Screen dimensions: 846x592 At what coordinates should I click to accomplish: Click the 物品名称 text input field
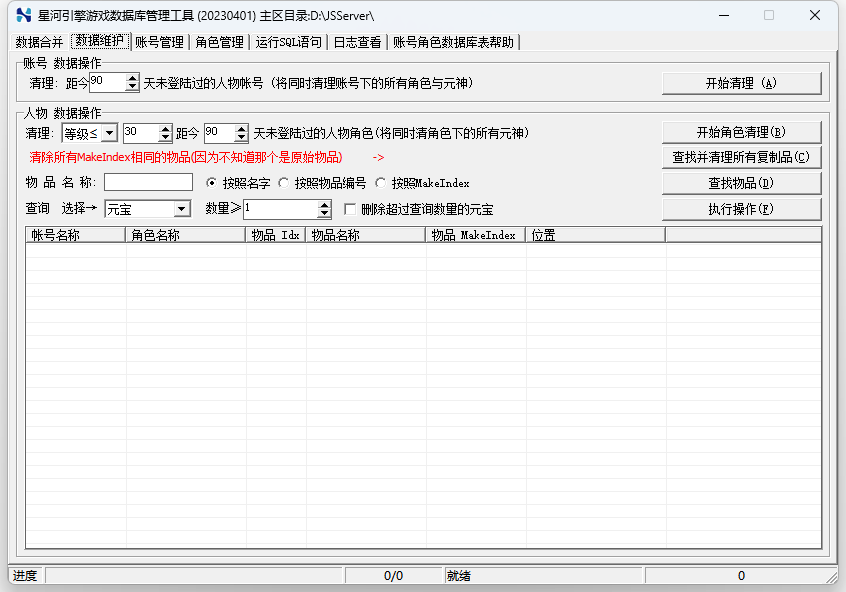[x=148, y=183]
